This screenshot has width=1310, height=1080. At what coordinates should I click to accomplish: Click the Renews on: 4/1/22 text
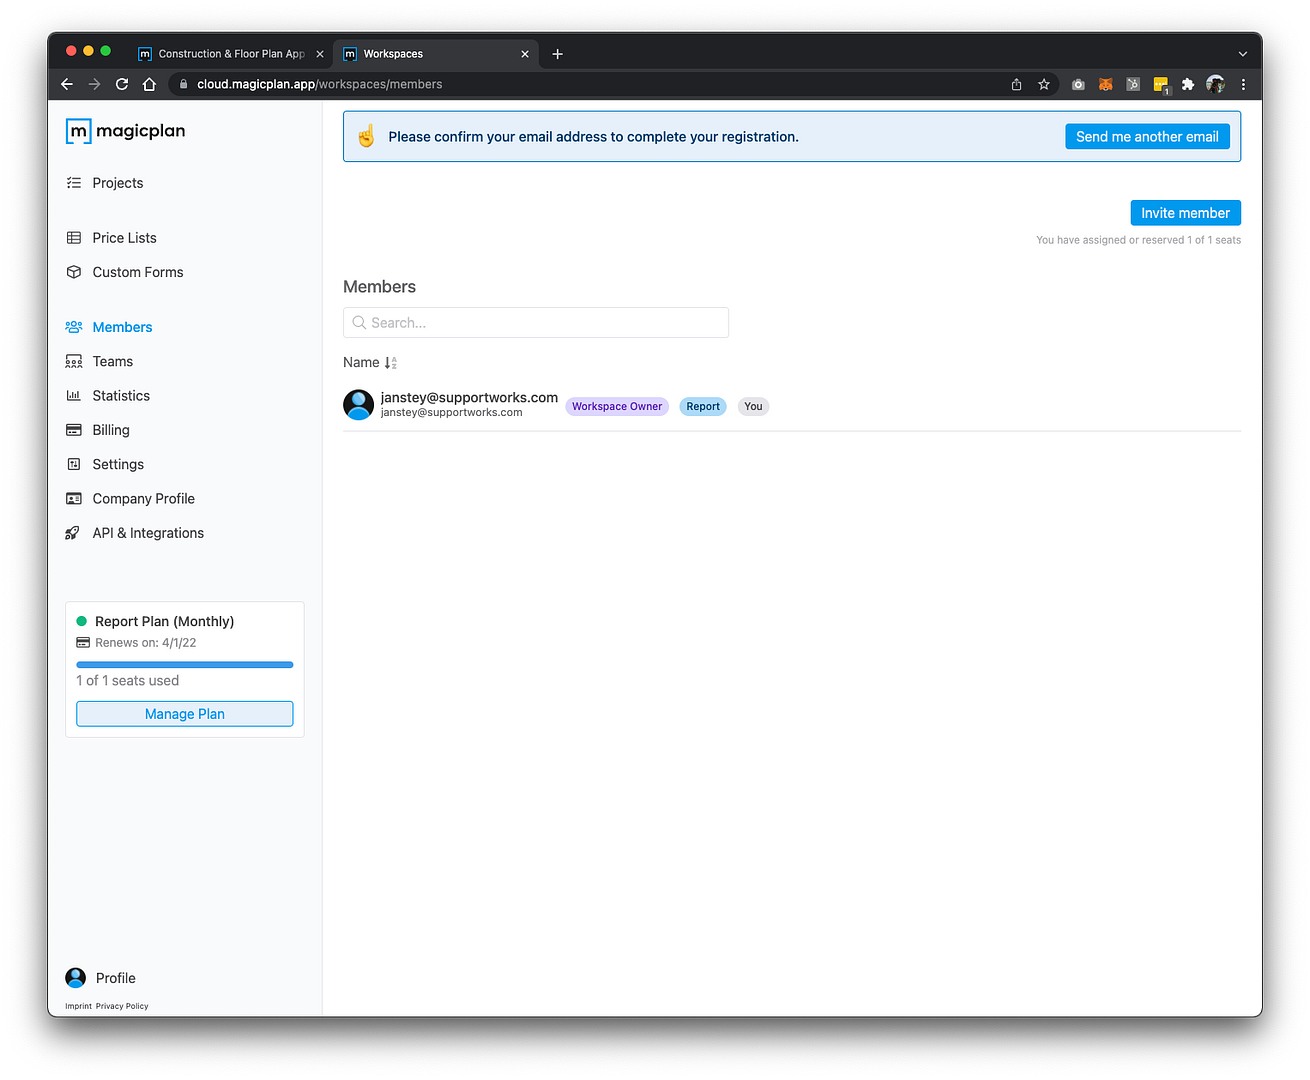146,643
